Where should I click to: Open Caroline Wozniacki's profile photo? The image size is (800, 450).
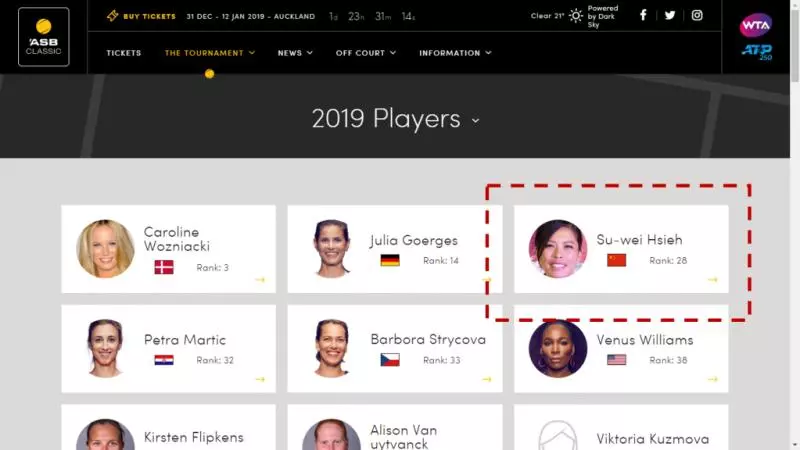coord(105,249)
